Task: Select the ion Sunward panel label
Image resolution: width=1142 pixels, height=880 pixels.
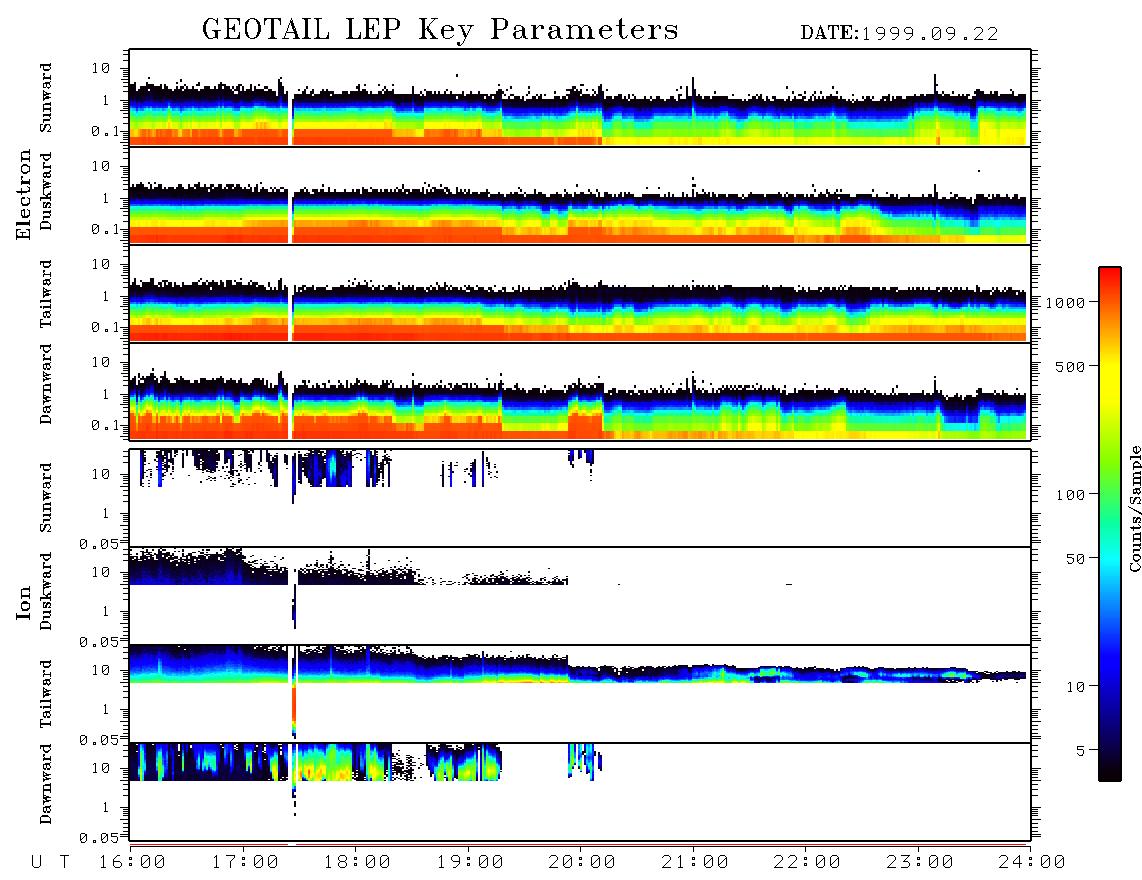Action: (46, 497)
